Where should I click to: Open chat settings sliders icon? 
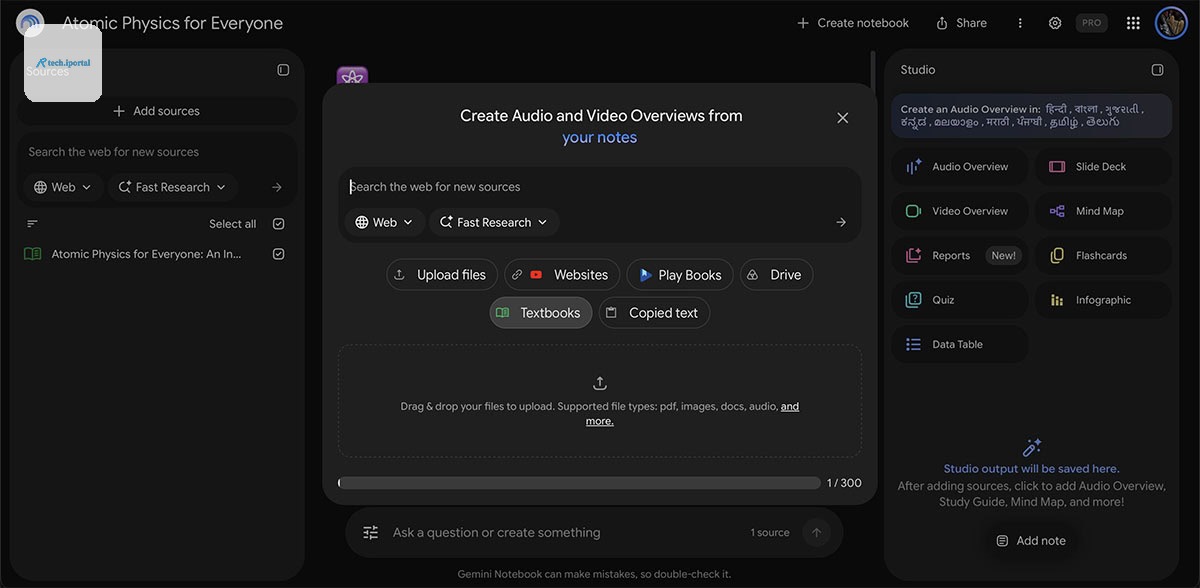pos(371,533)
